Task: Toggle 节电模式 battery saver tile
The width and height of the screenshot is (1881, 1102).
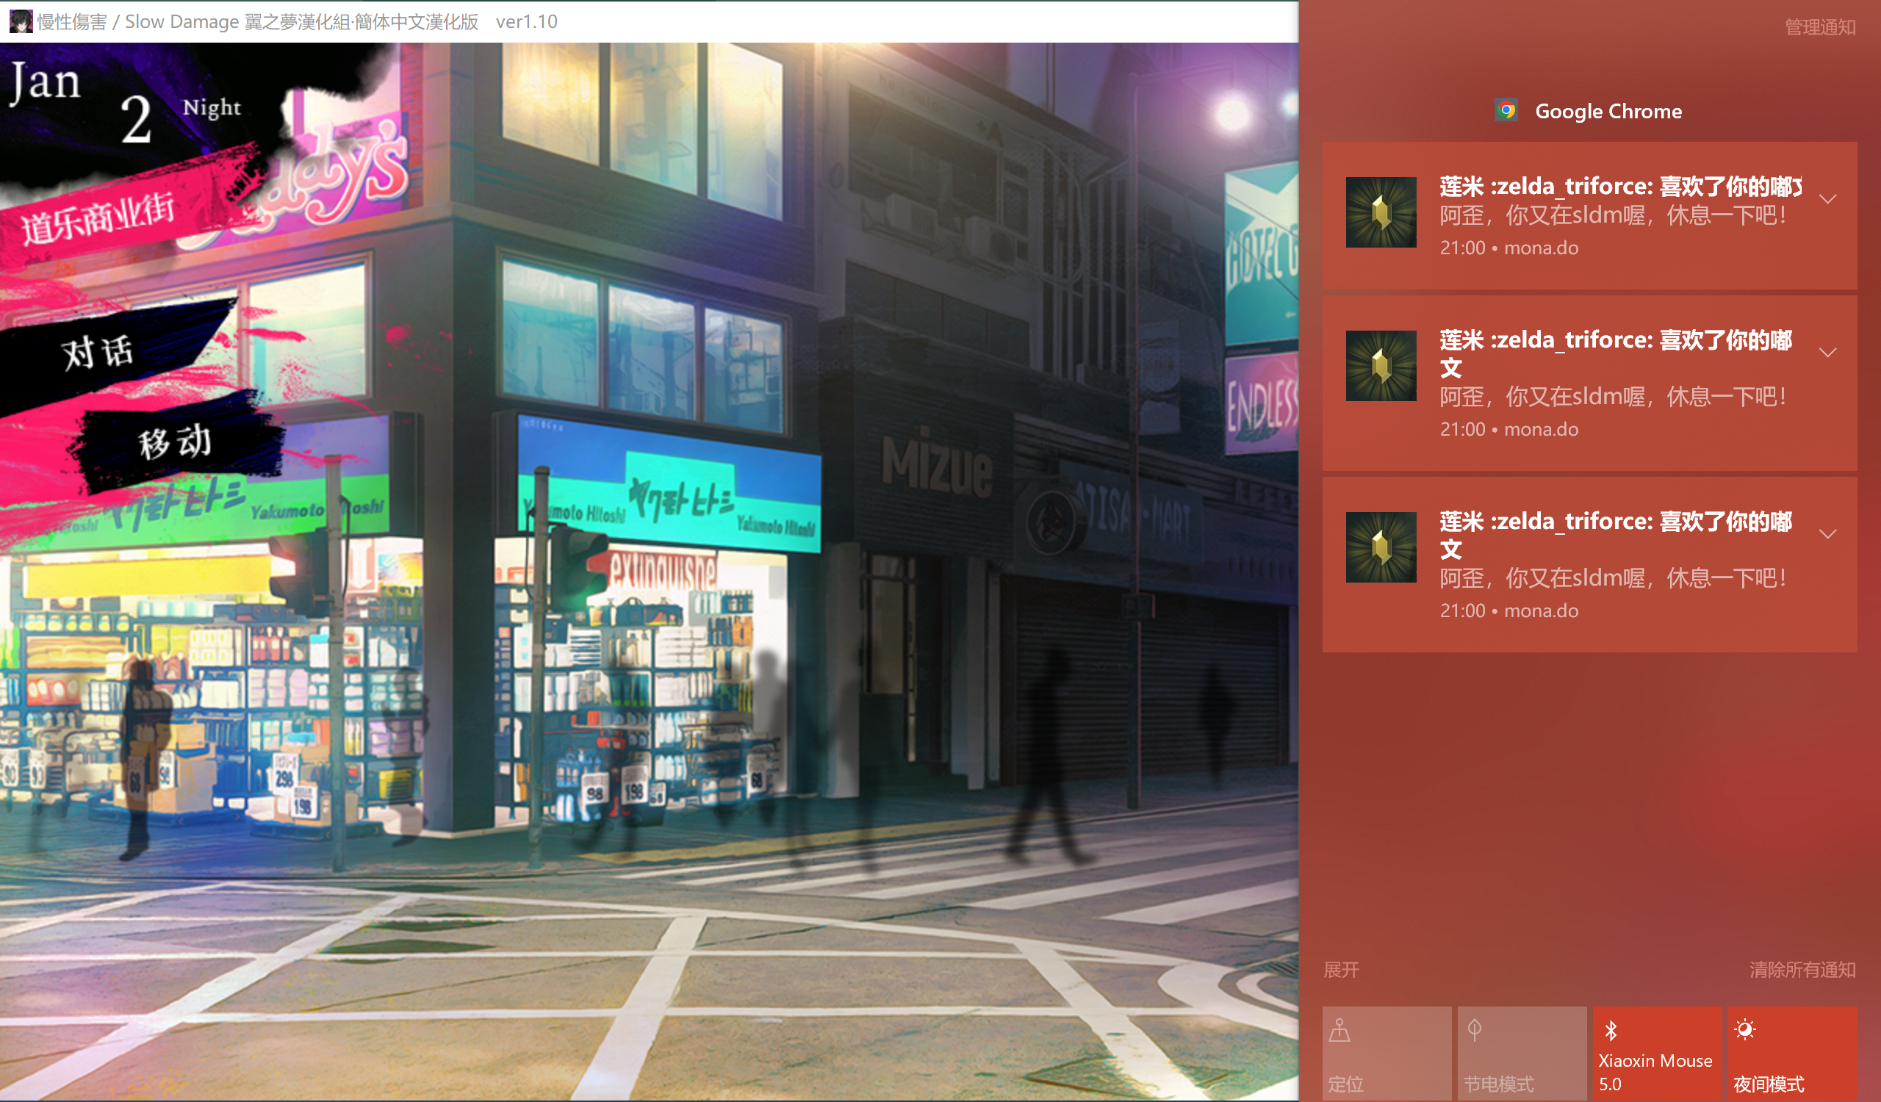Action: pyautogui.click(x=1521, y=1054)
